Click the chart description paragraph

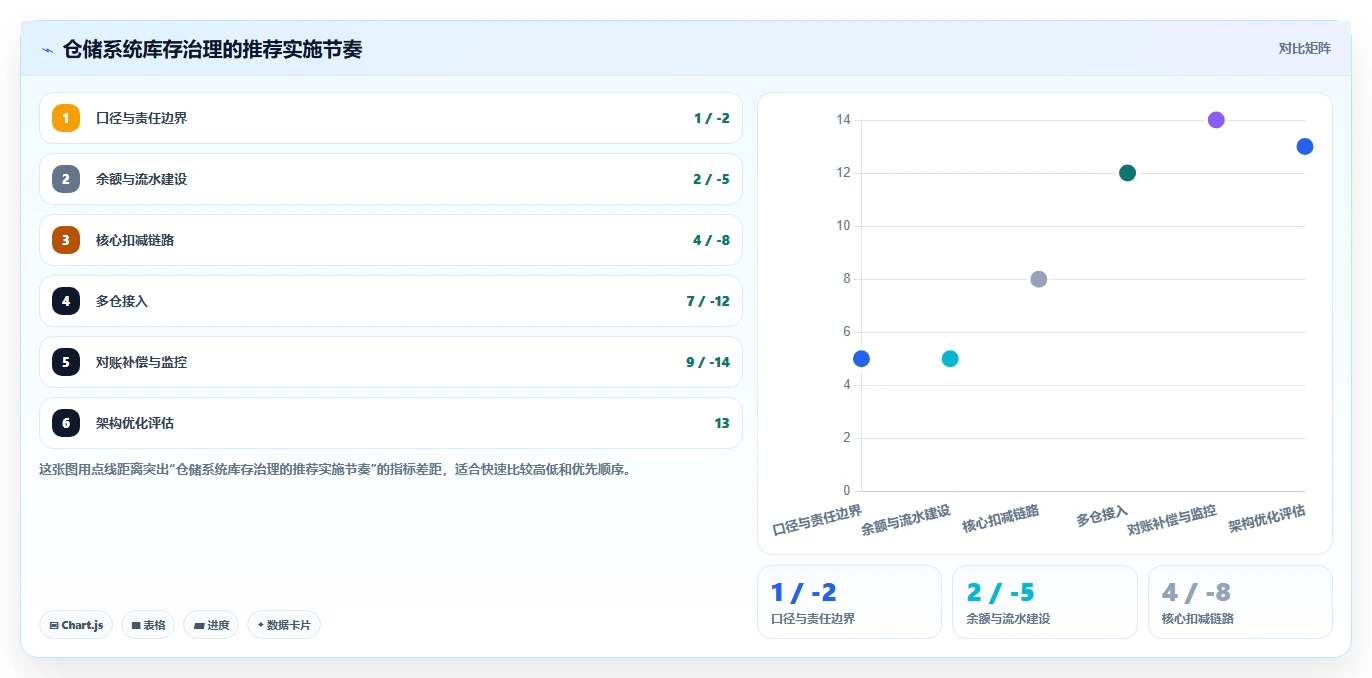point(338,469)
